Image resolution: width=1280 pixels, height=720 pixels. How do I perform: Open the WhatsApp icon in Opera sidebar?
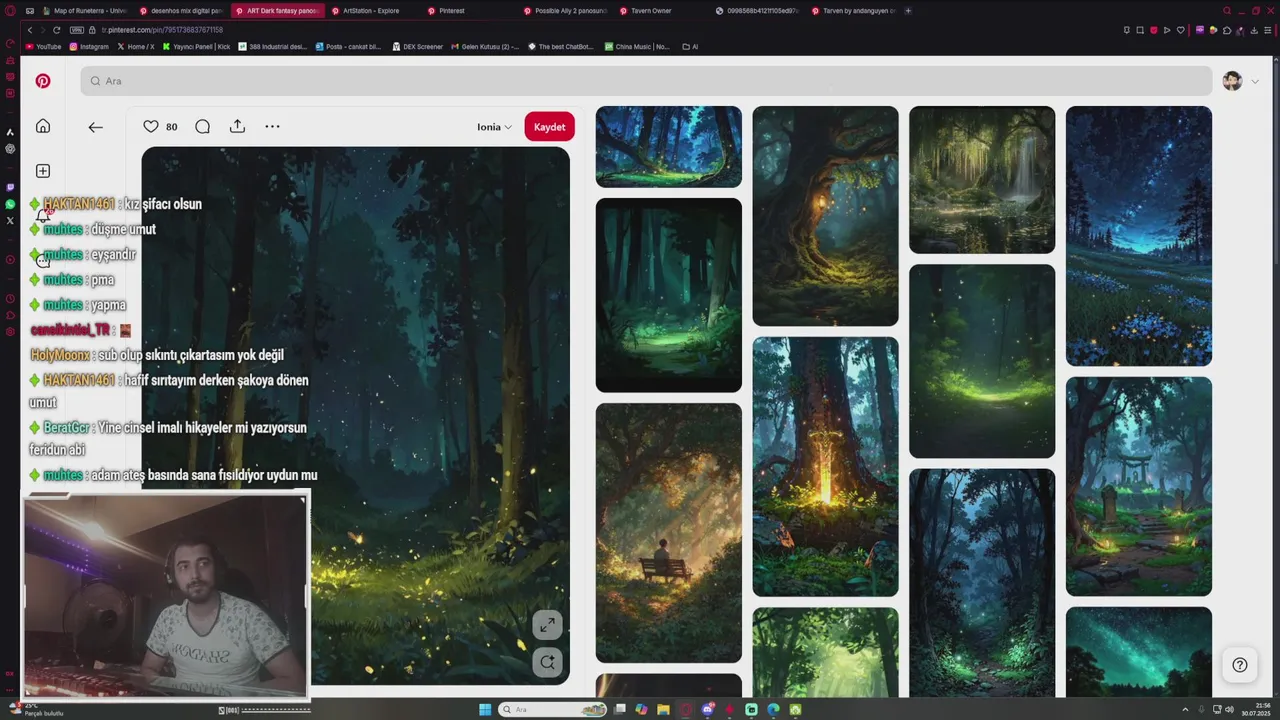10,204
